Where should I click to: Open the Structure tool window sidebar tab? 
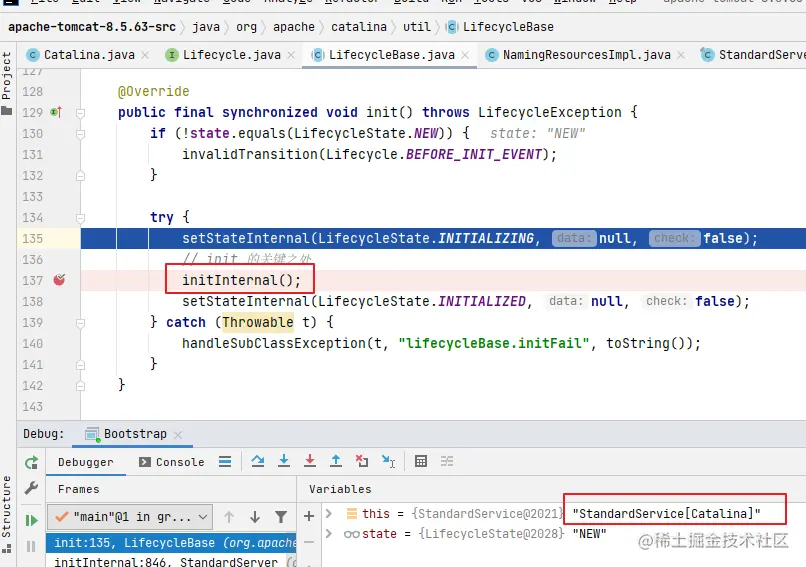tap(6, 514)
